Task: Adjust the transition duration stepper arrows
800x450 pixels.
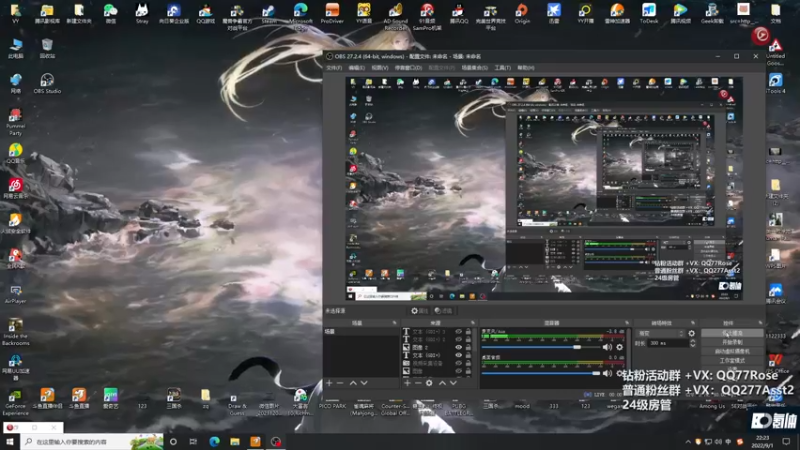Action: point(692,343)
